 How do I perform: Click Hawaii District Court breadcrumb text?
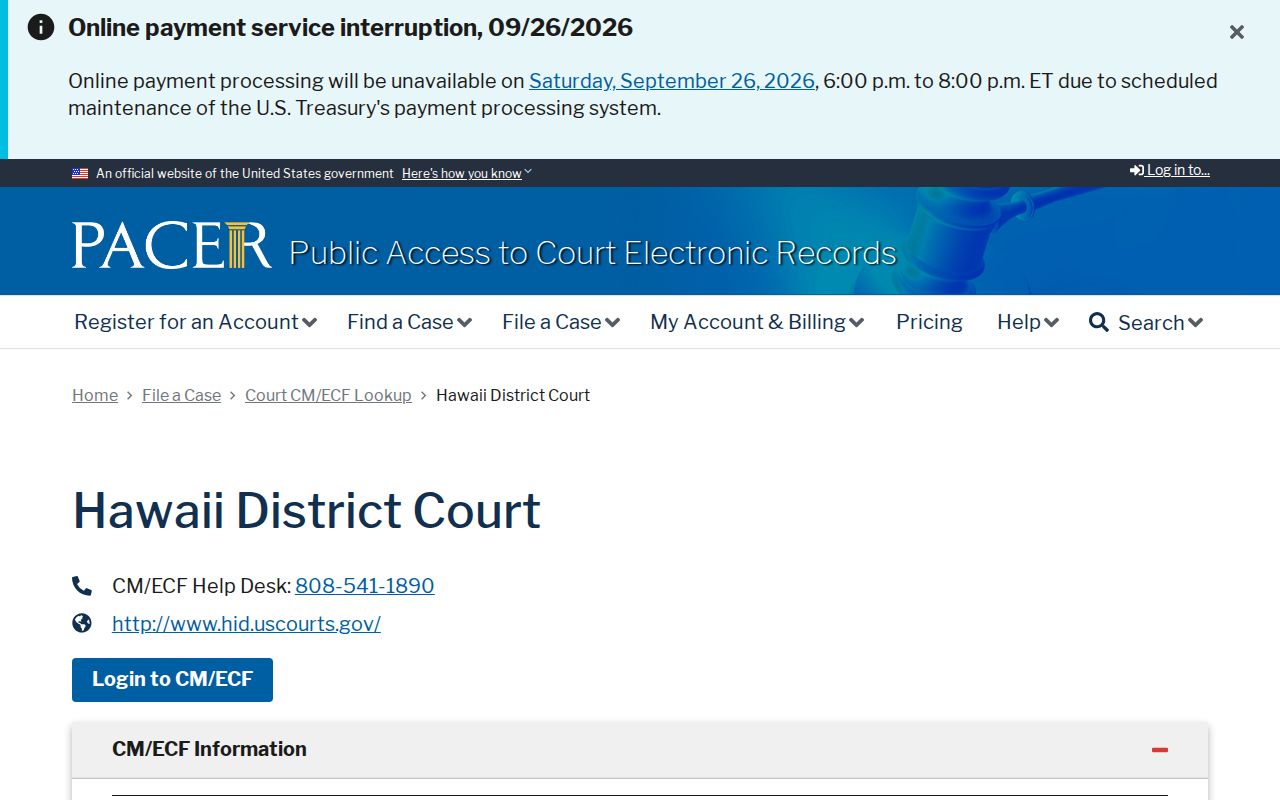click(x=513, y=395)
